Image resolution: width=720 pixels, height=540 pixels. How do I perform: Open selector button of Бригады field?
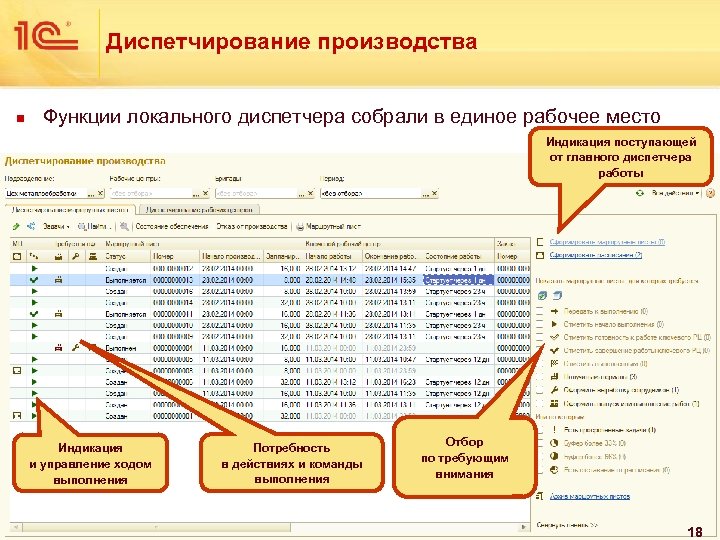tap(301, 193)
